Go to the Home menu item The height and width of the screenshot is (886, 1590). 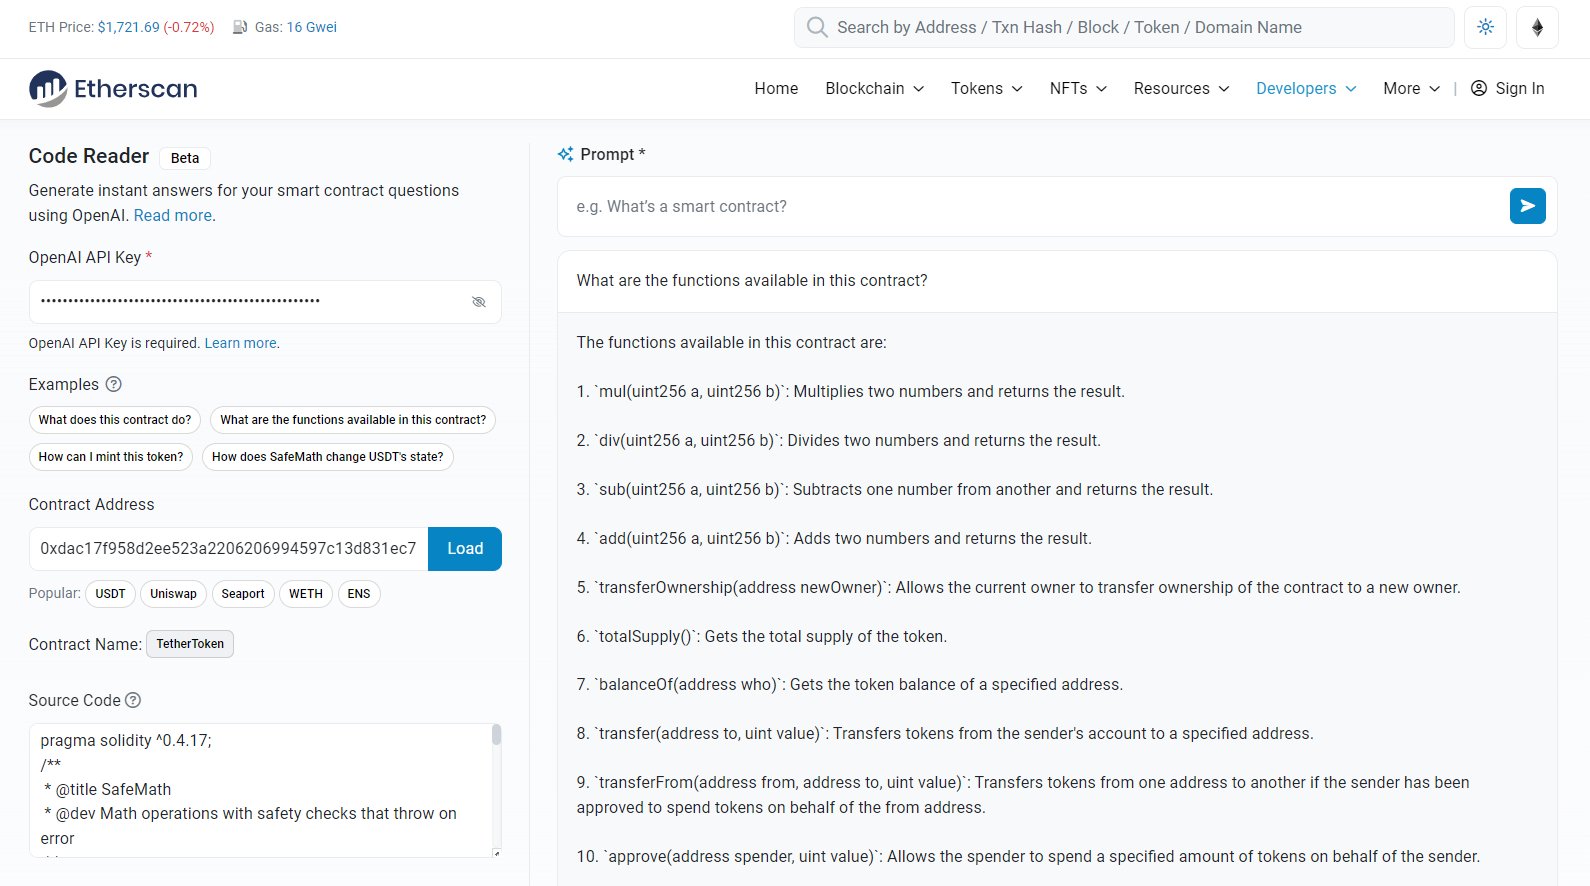776,88
